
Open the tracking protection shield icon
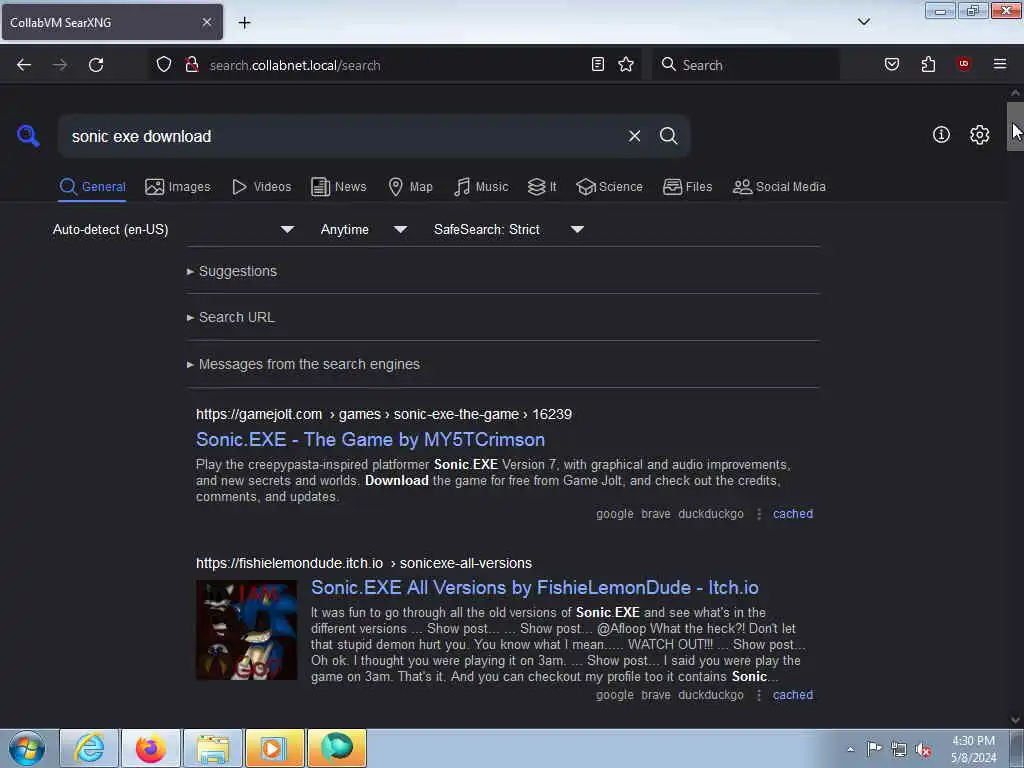pyautogui.click(x=164, y=64)
